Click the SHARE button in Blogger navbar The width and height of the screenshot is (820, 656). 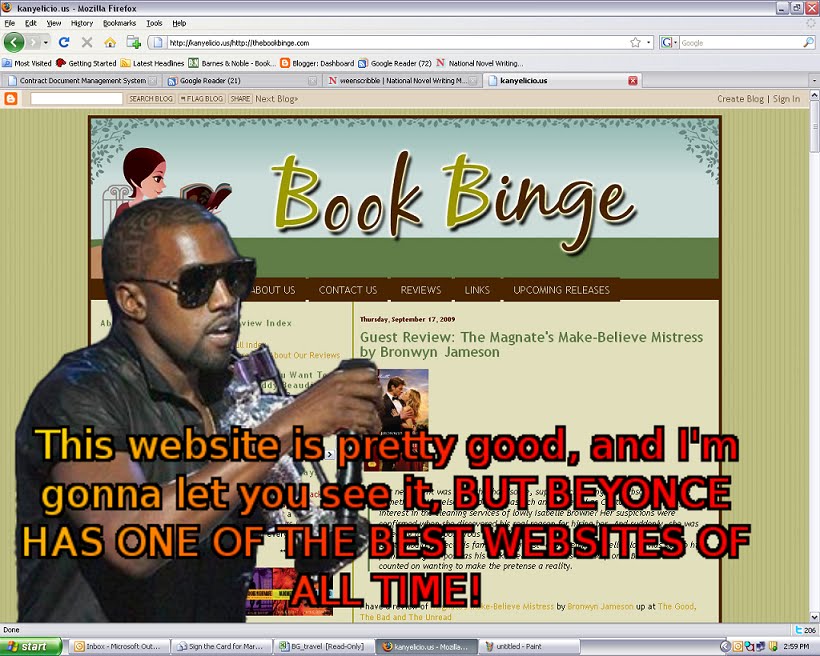pyautogui.click(x=240, y=98)
